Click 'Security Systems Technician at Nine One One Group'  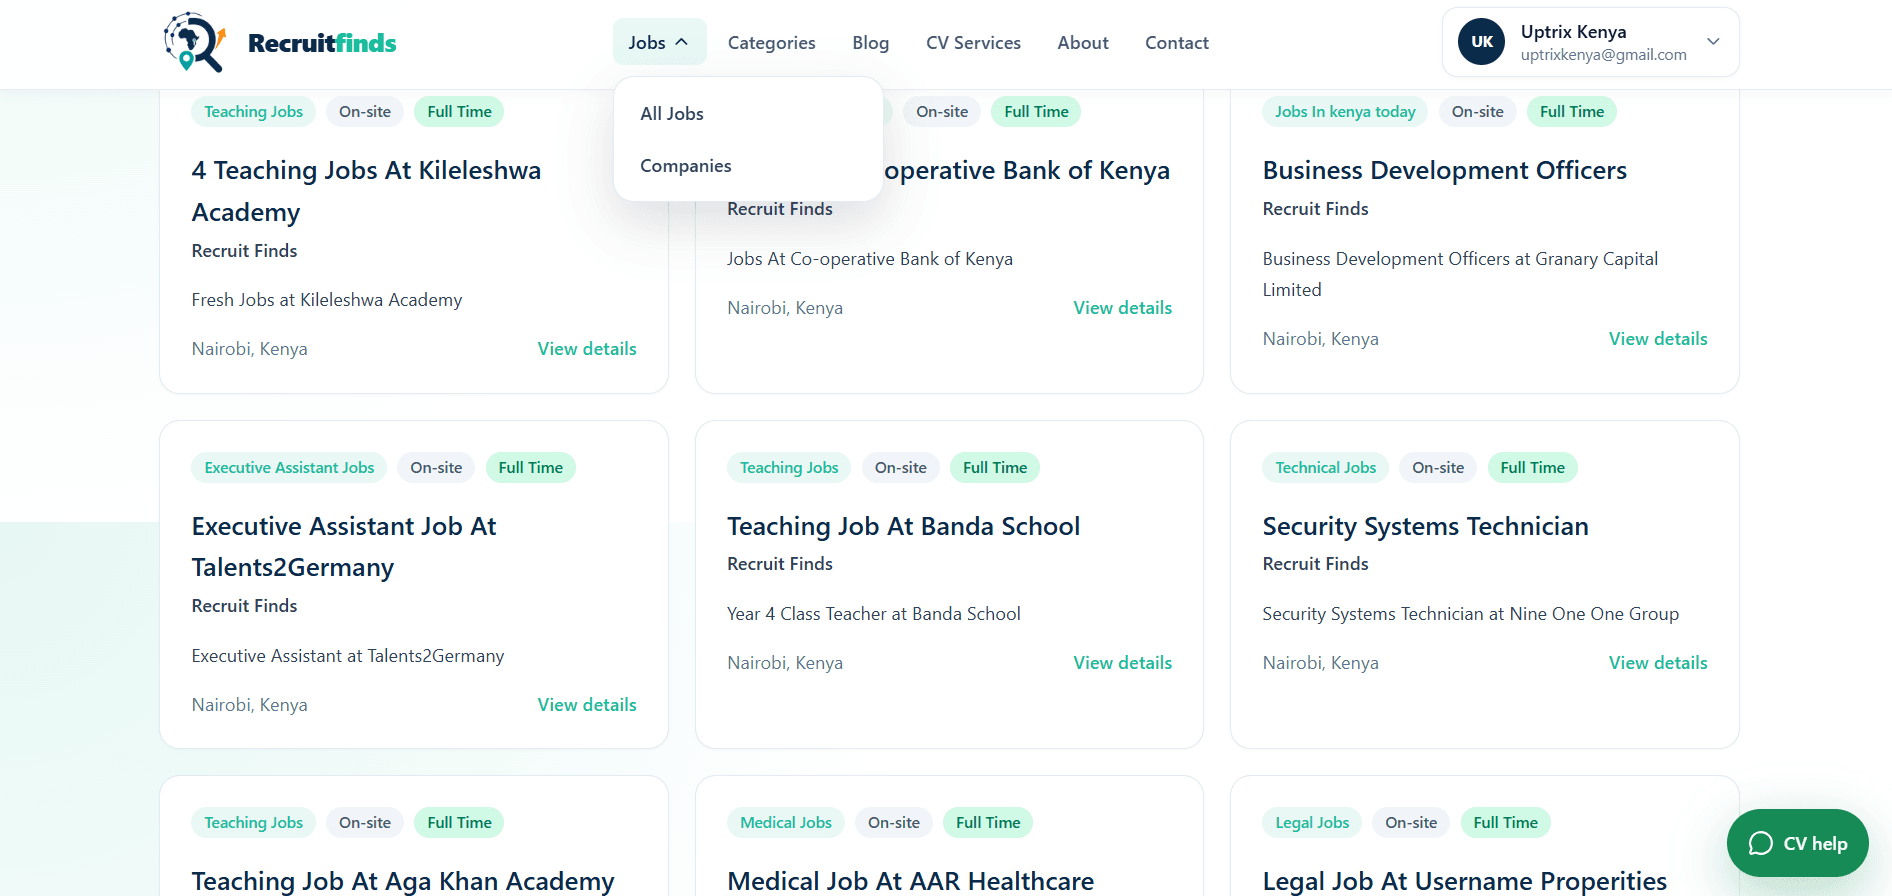coord(1470,614)
